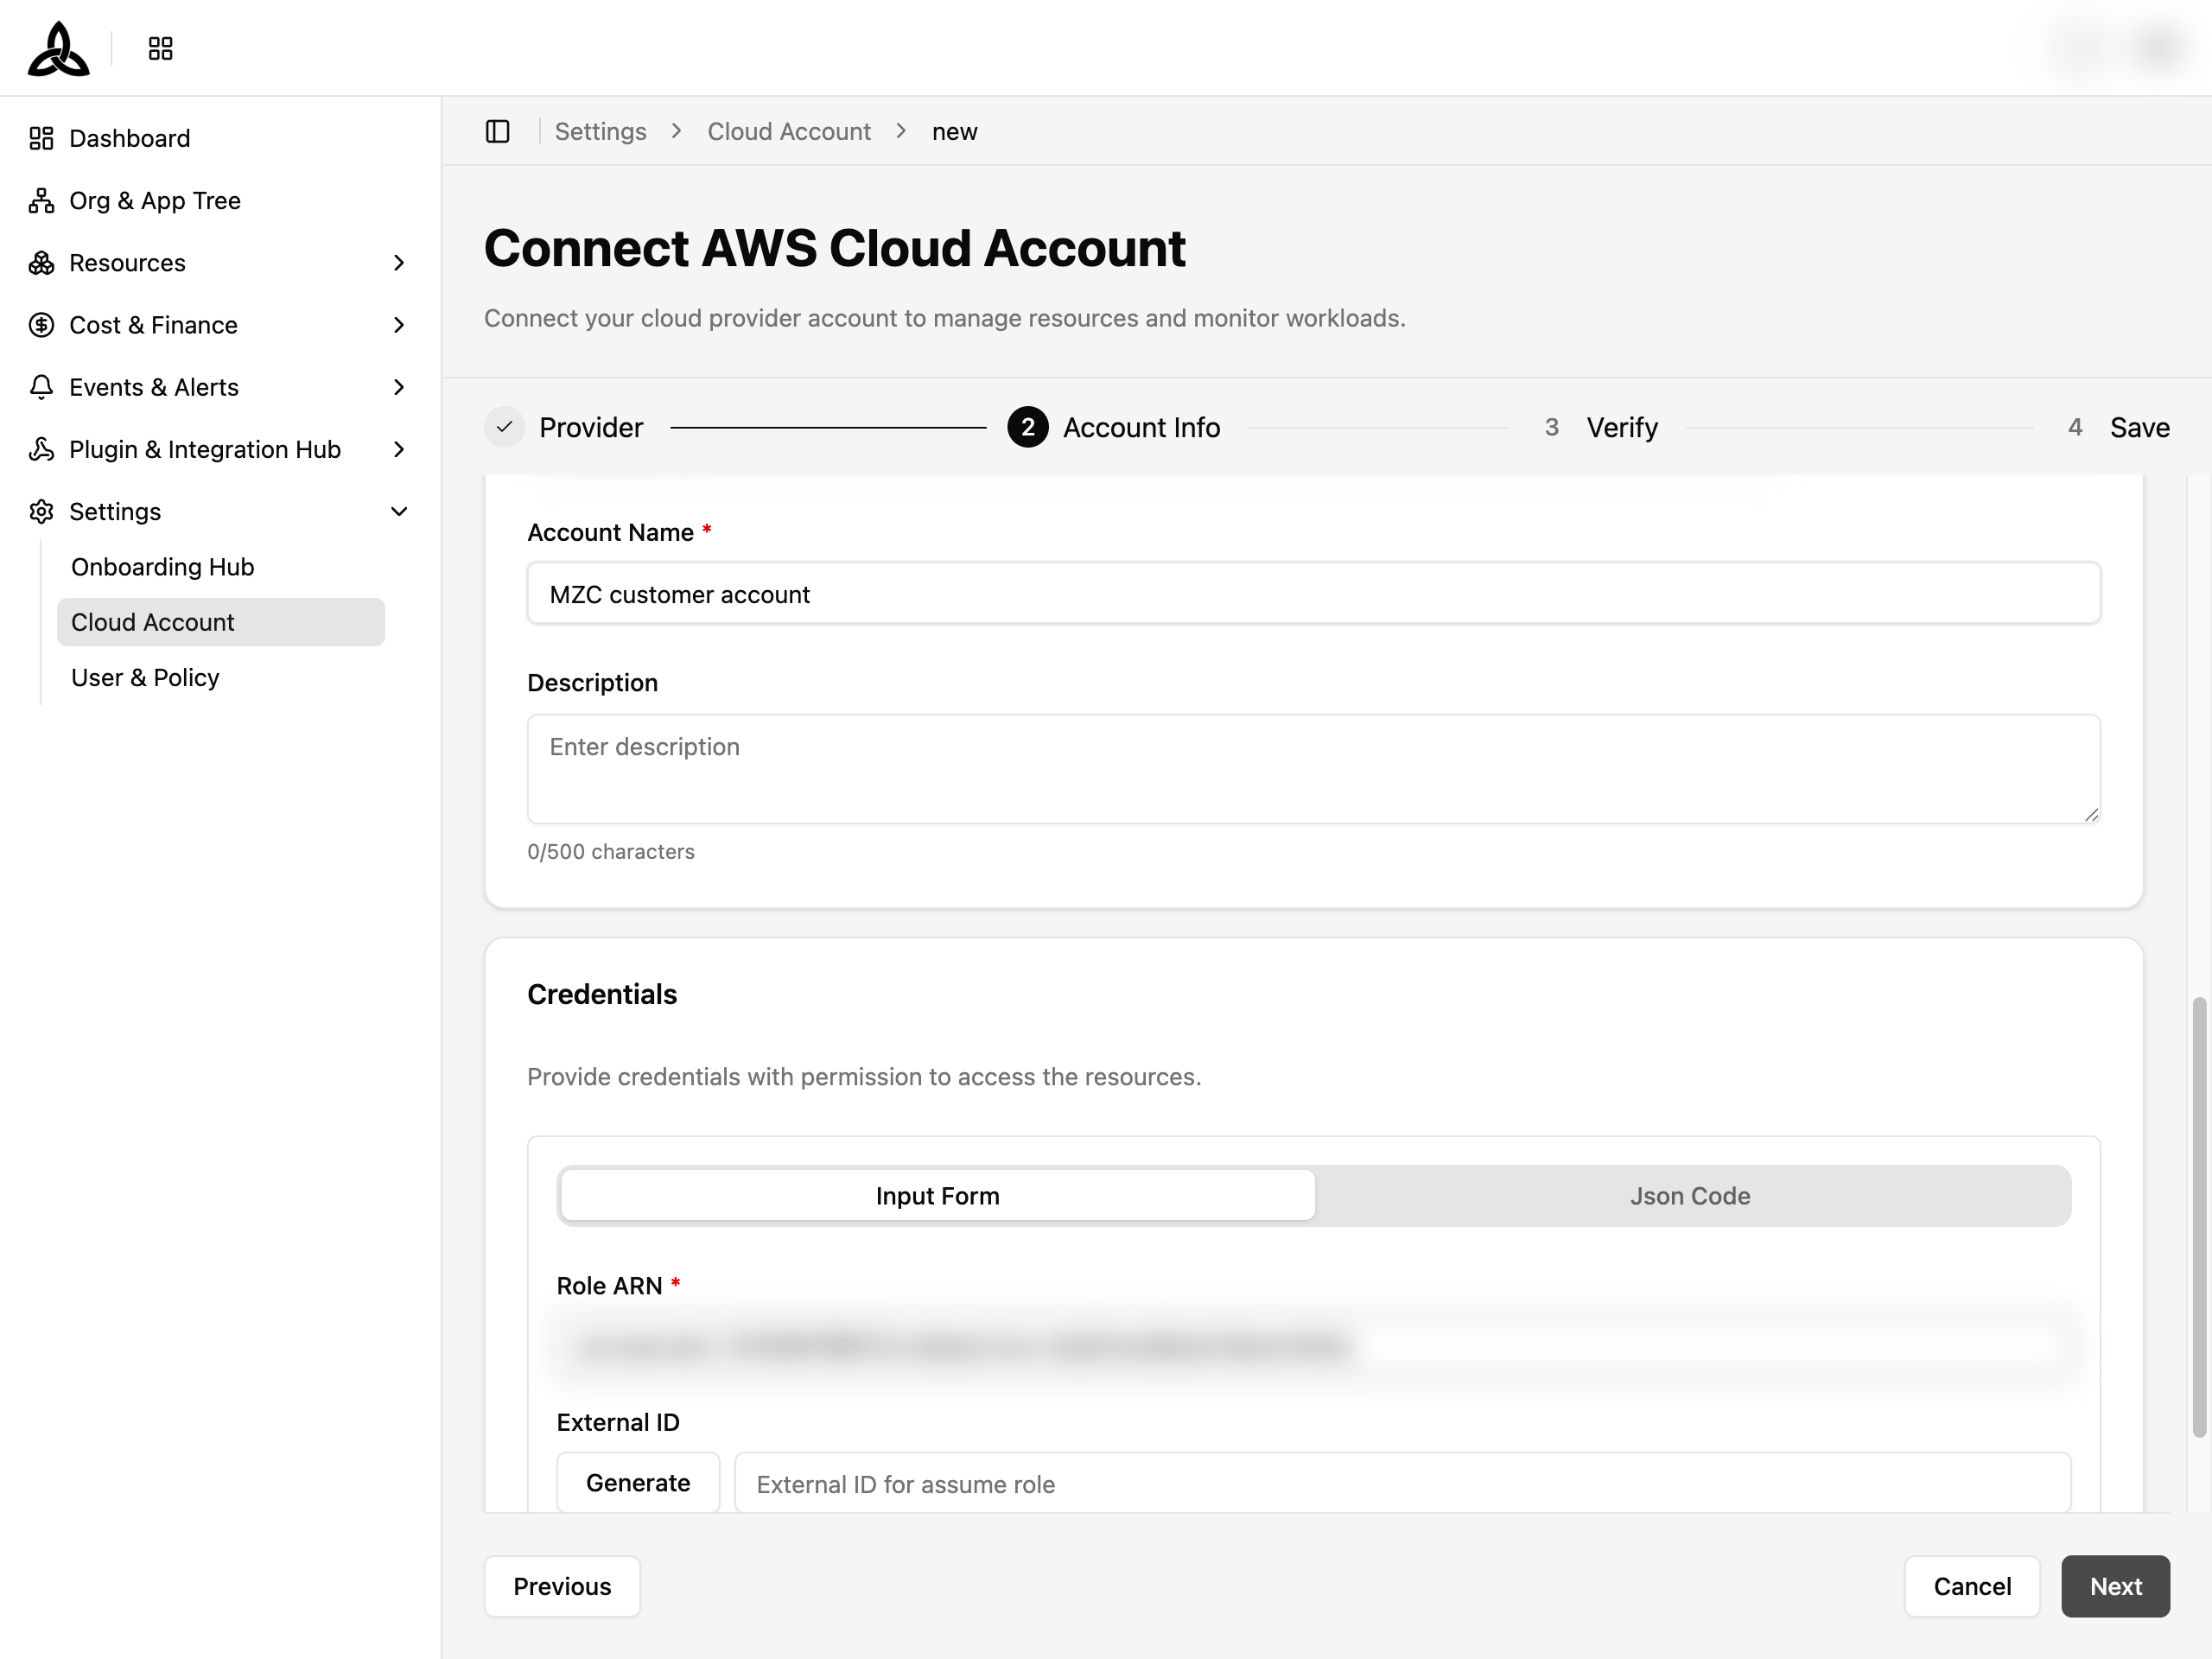Viewport: 2212px width, 1659px height.
Task: Click the Events & Alerts sidebar label
Action: pyautogui.click(x=154, y=386)
